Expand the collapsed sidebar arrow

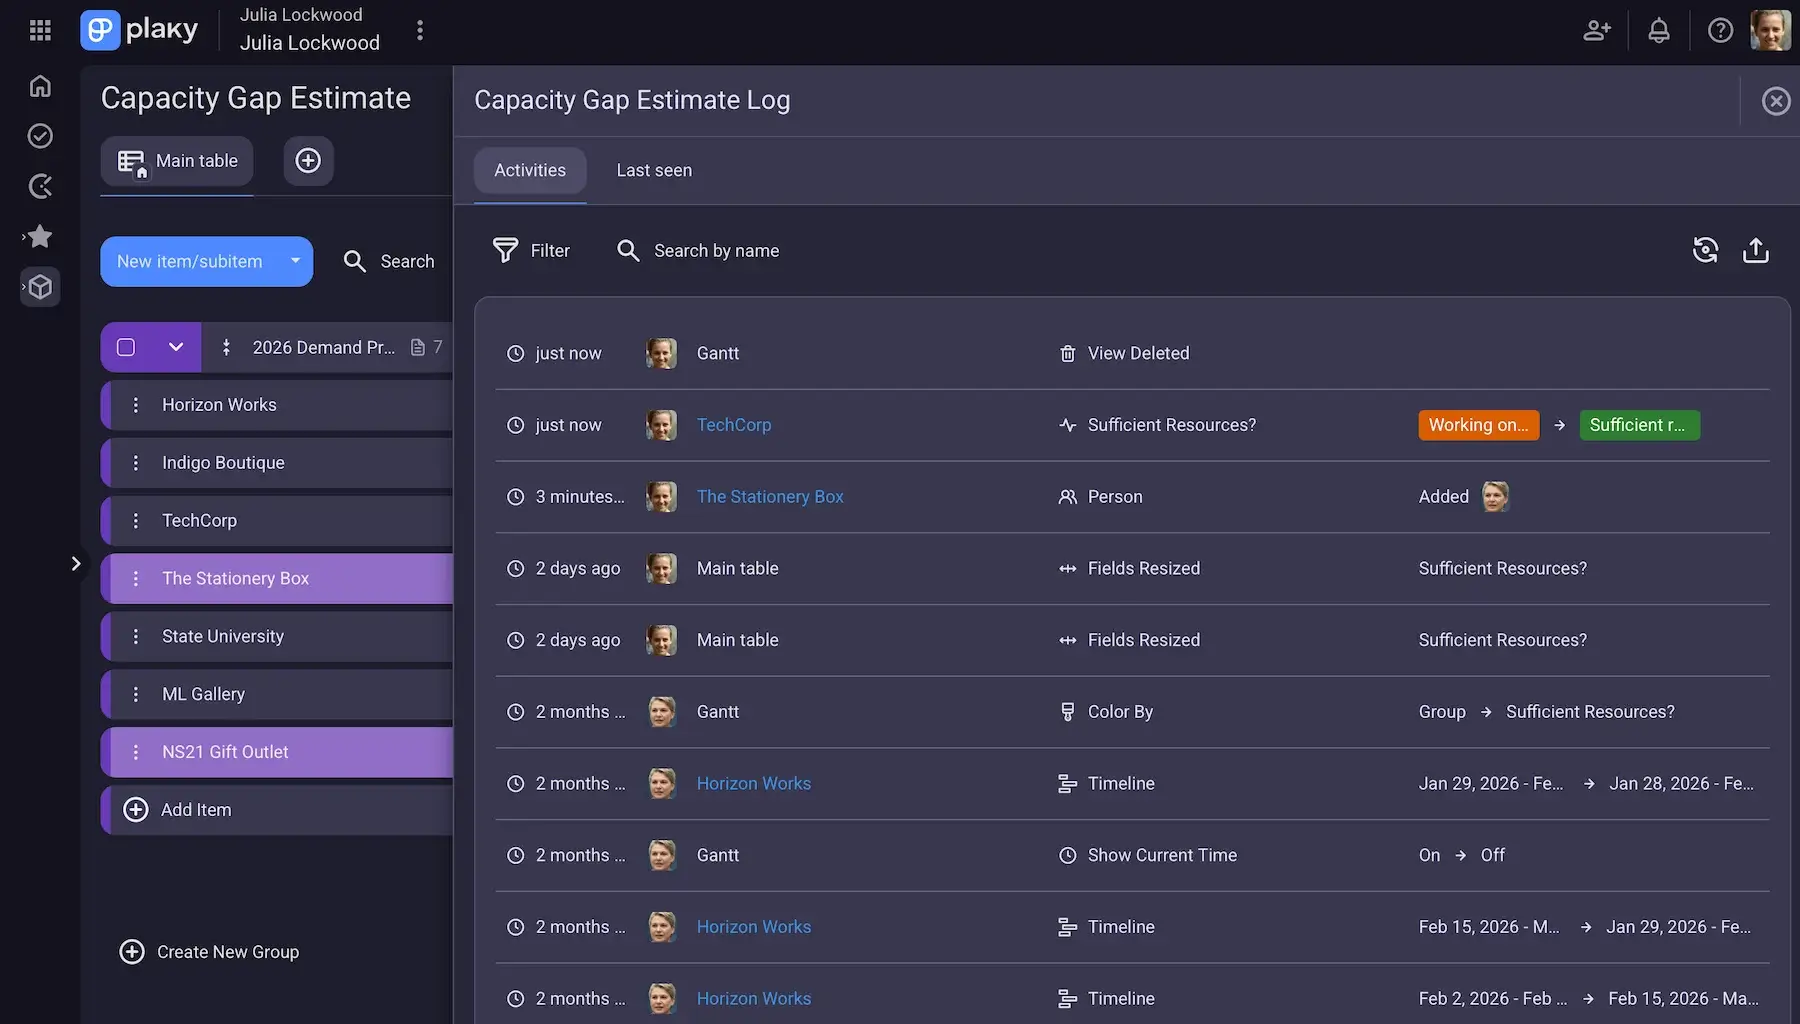click(x=76, y=563)
